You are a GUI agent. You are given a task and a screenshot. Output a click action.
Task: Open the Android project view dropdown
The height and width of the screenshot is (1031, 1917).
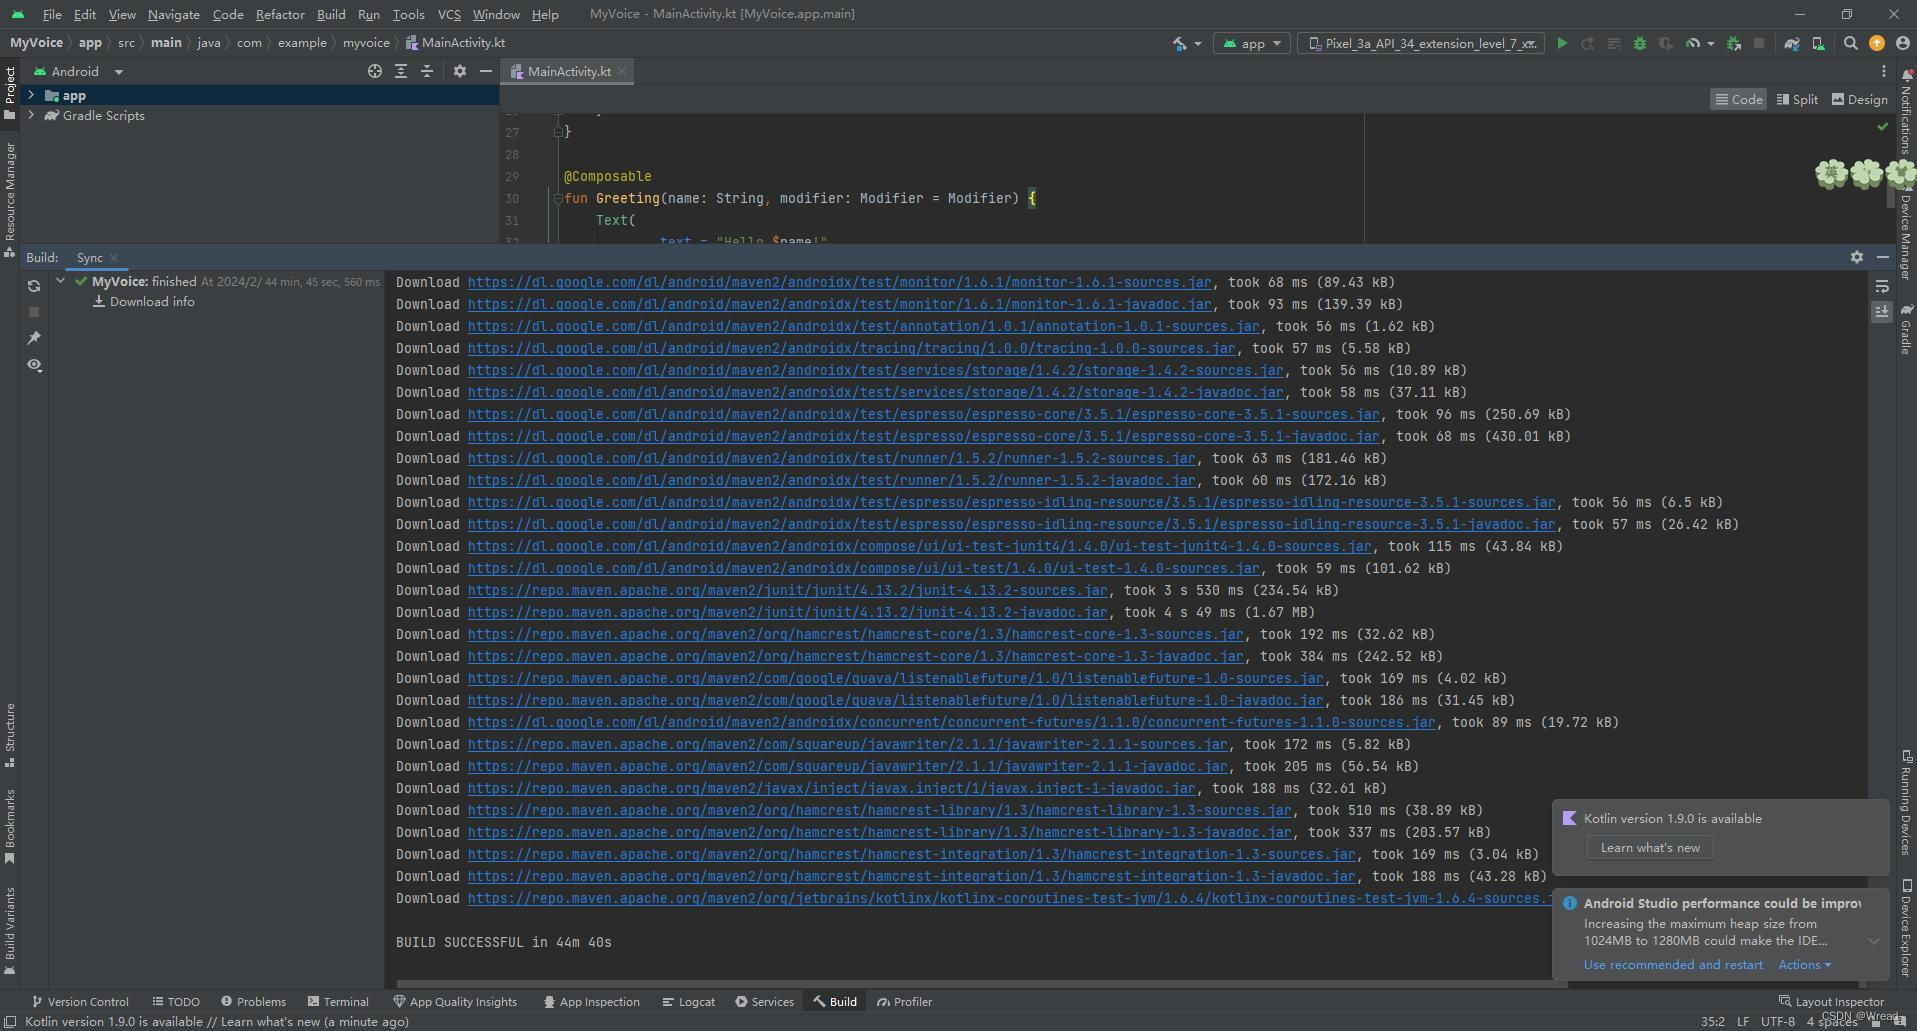78,71
